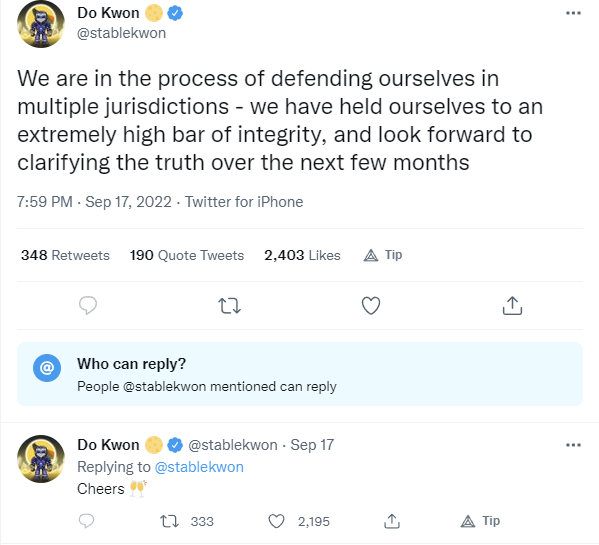View the 190 Quote Tweets
599x545 pixels.
point(186,255)
